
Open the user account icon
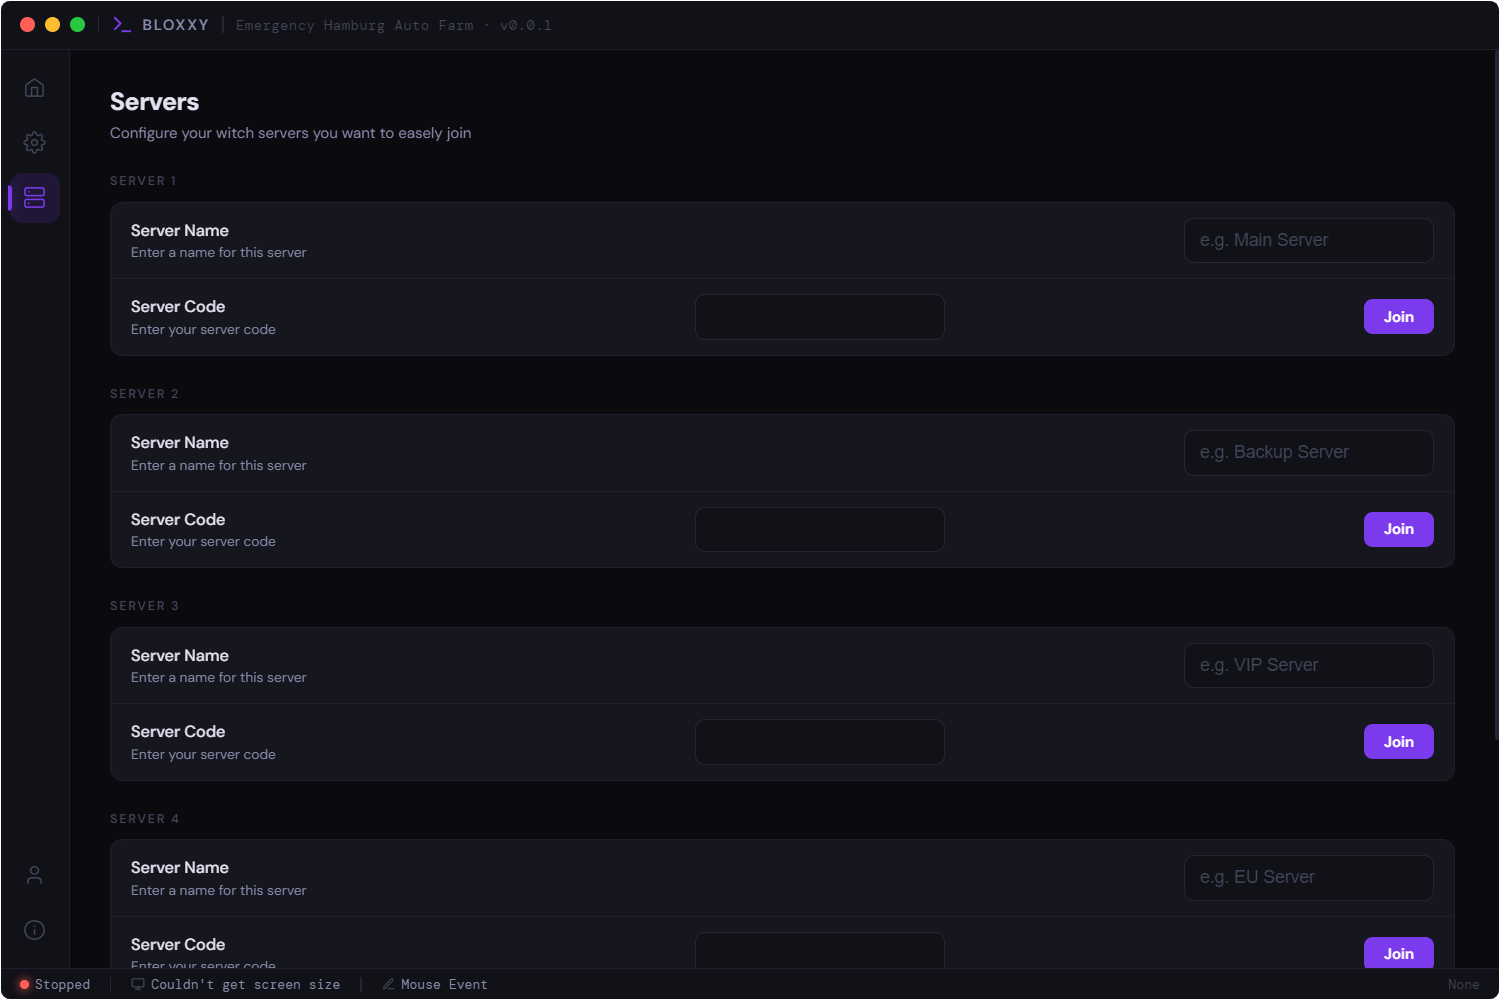[x=34, y=875]
